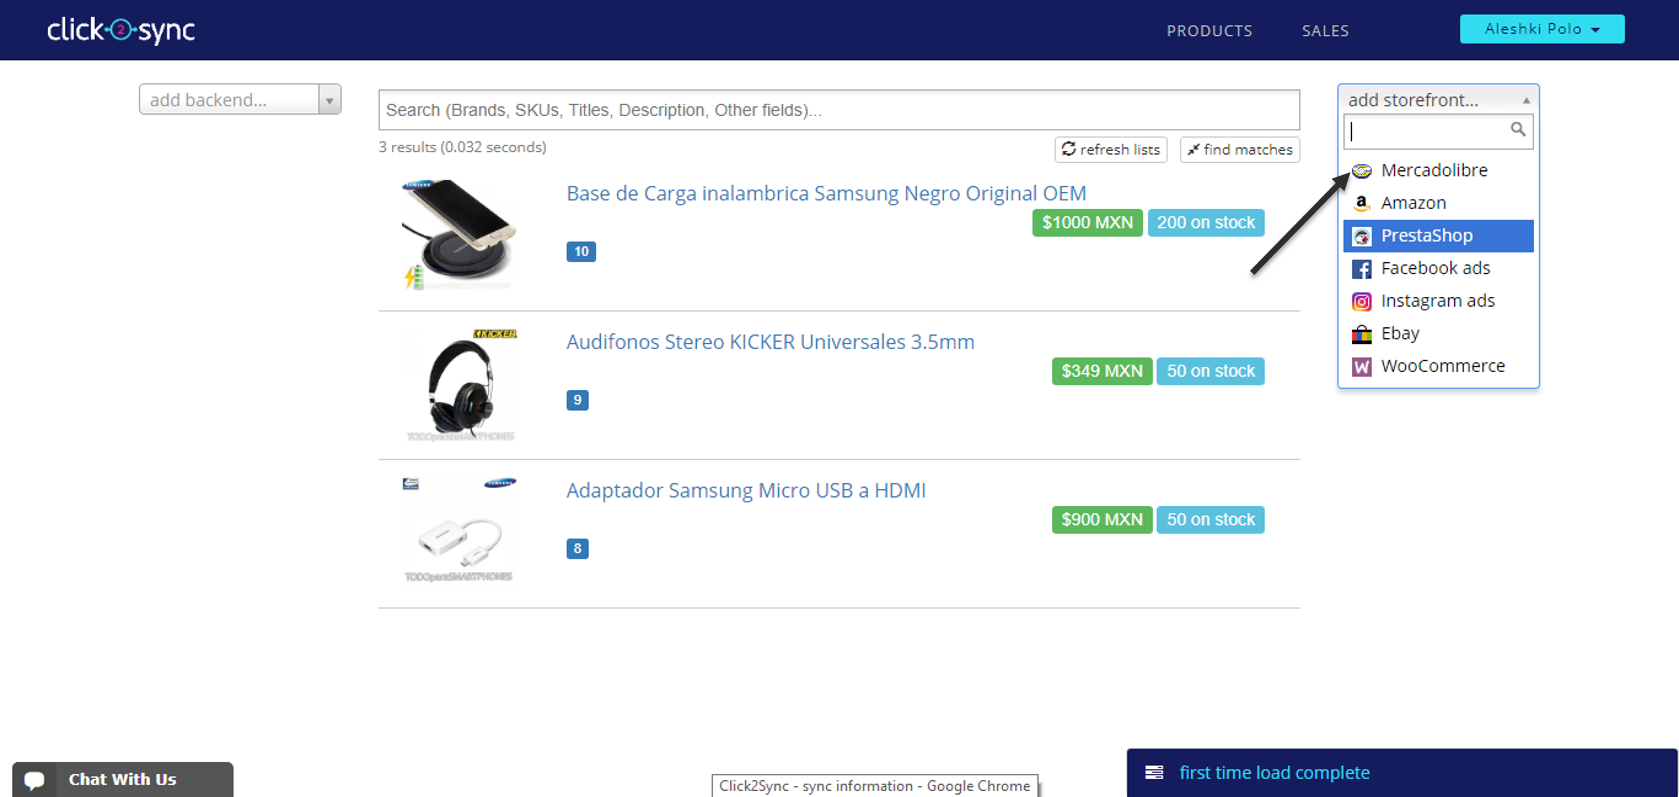The width and height of the screenshot is (1679, 797).
Task: Click the find matches button
Action: pos(1240,149)
